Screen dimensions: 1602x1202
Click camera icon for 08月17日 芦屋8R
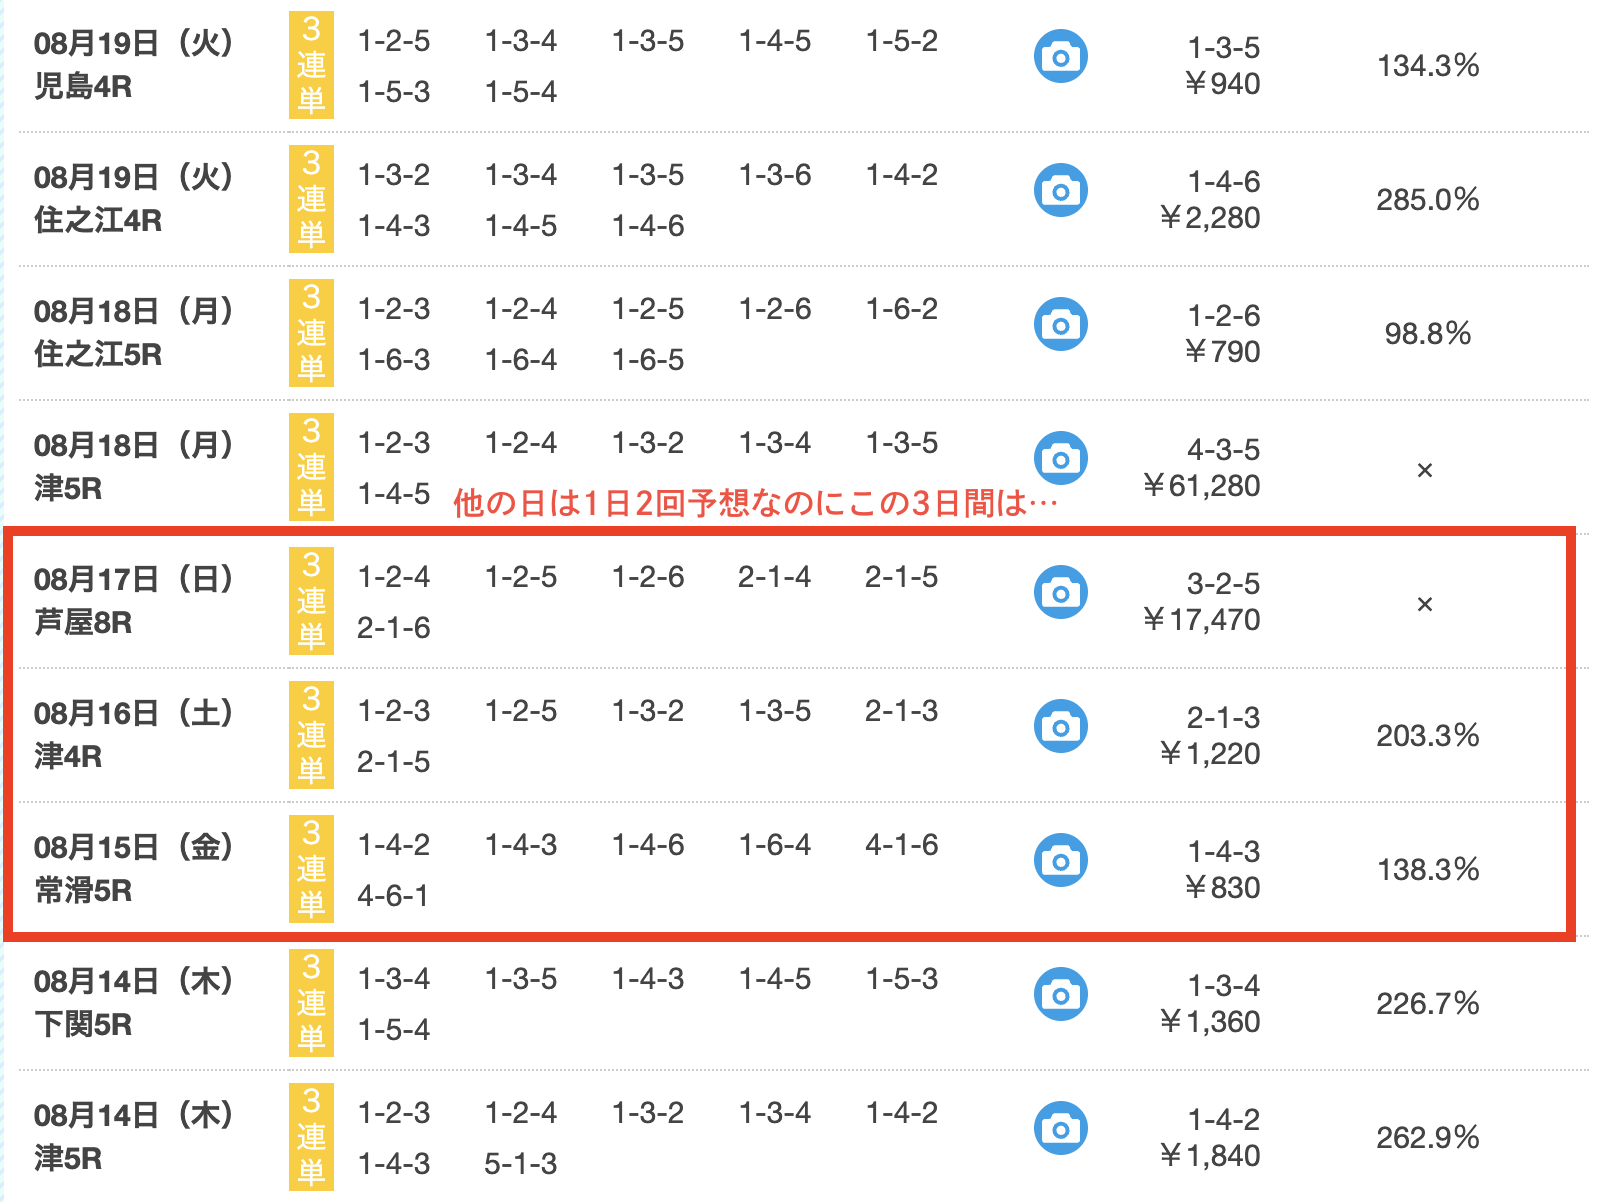tap(1060, 593)
